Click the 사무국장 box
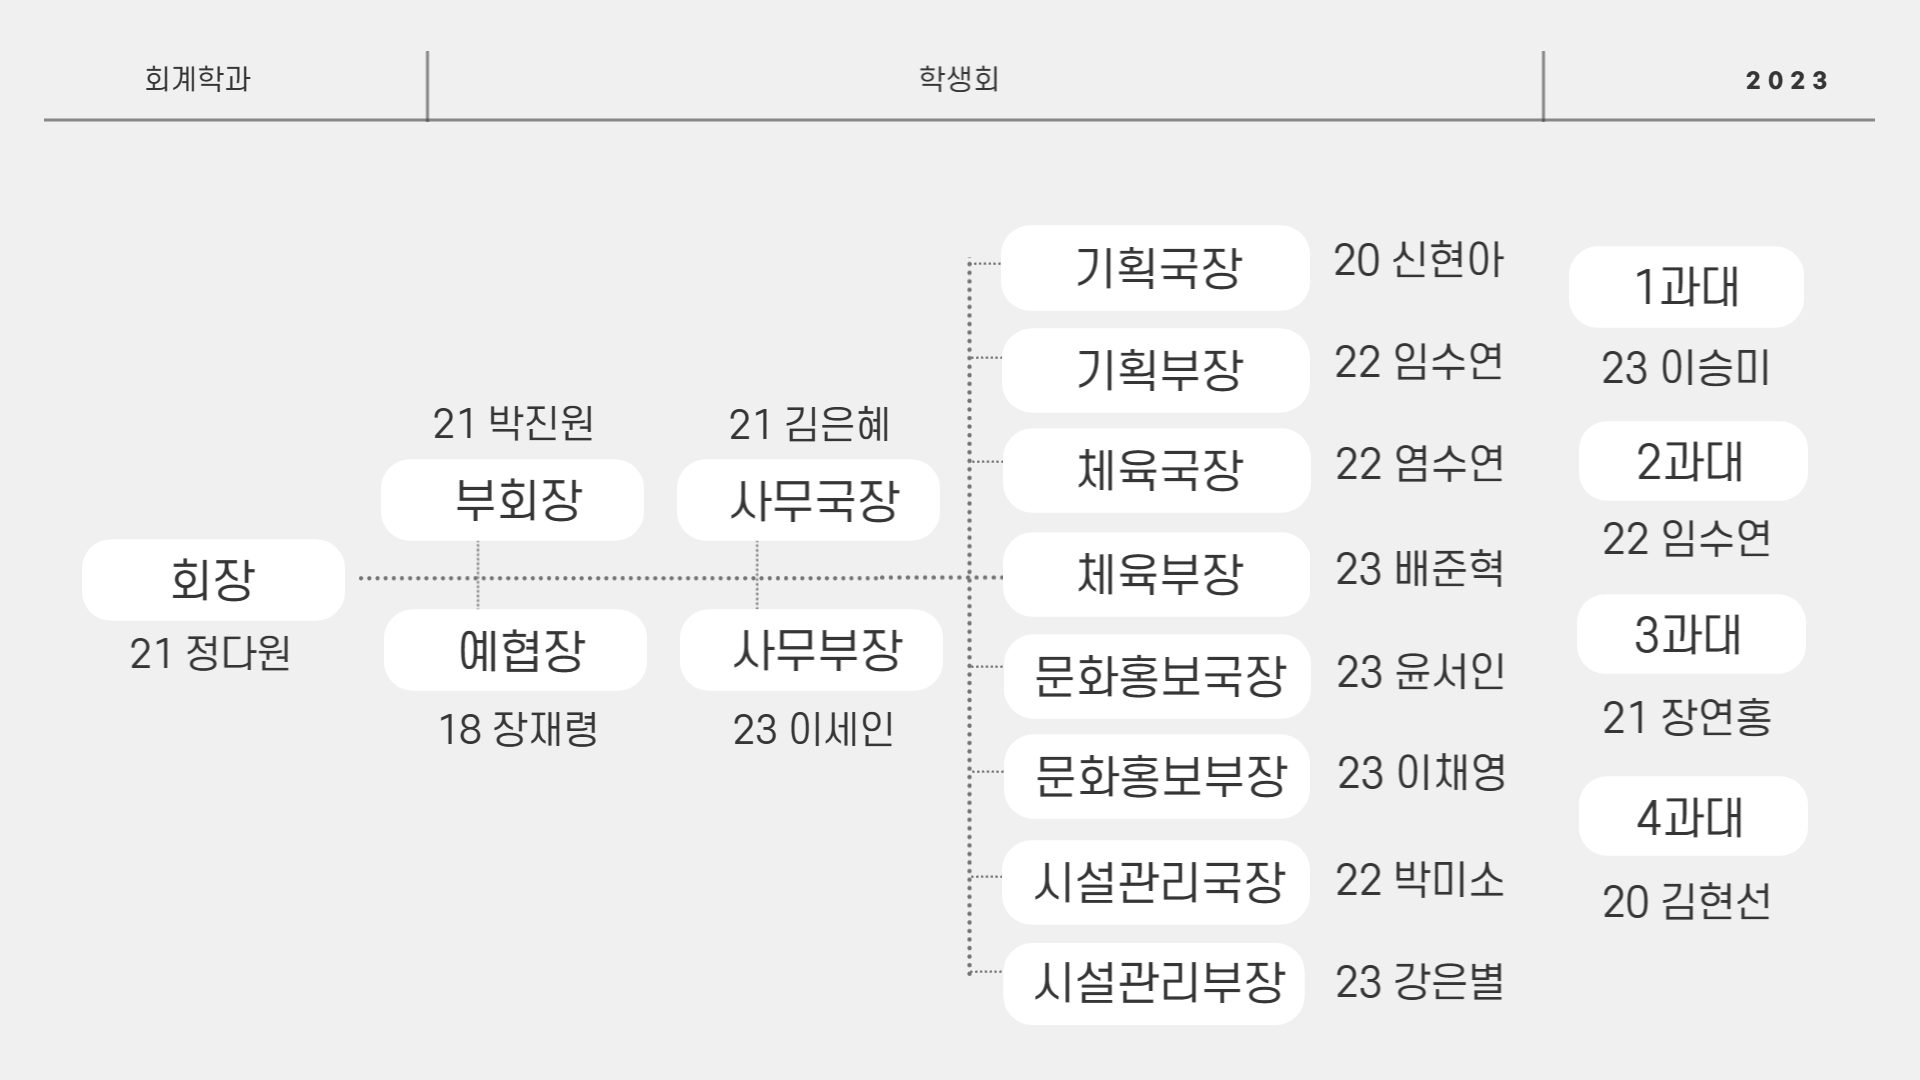 pos(808,500)
